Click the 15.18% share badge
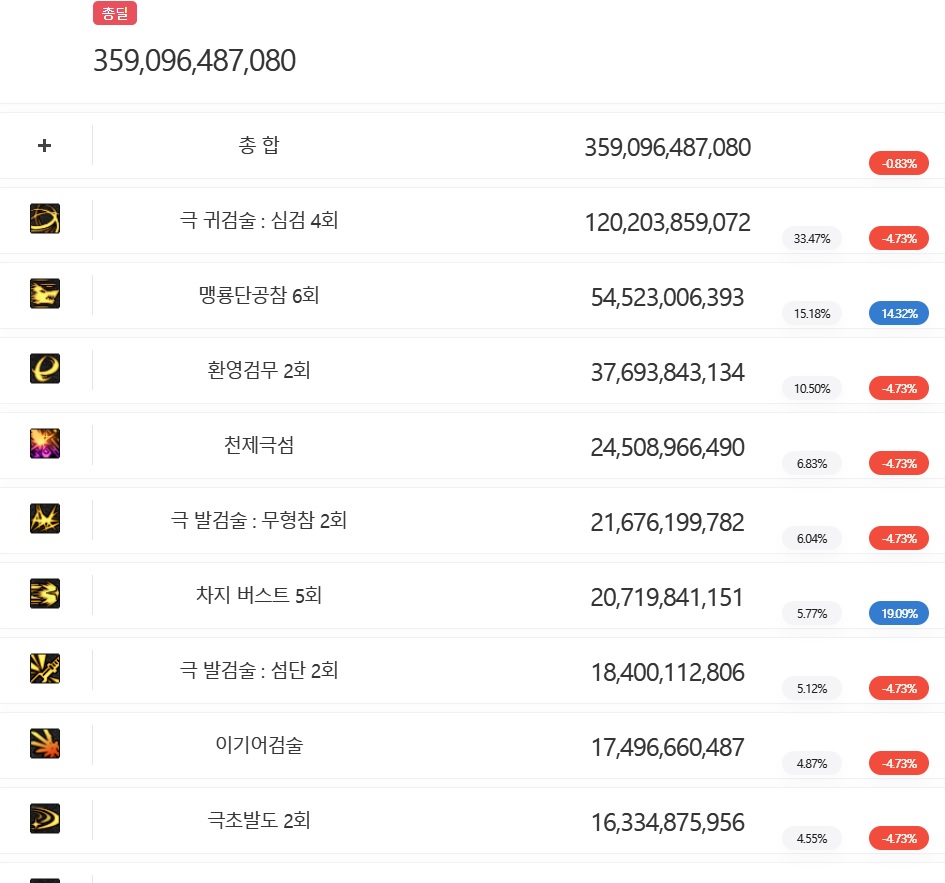 [812, 313]
